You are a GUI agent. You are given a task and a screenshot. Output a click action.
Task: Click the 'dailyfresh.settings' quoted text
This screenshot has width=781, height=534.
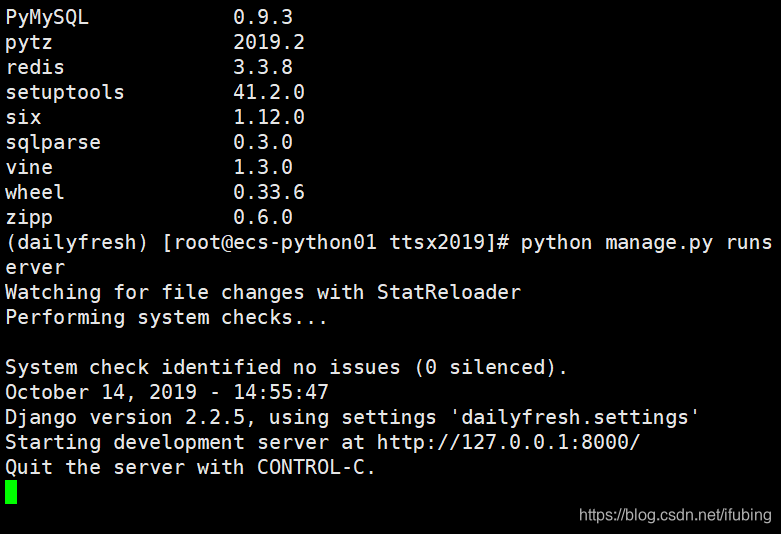[574, 417]
